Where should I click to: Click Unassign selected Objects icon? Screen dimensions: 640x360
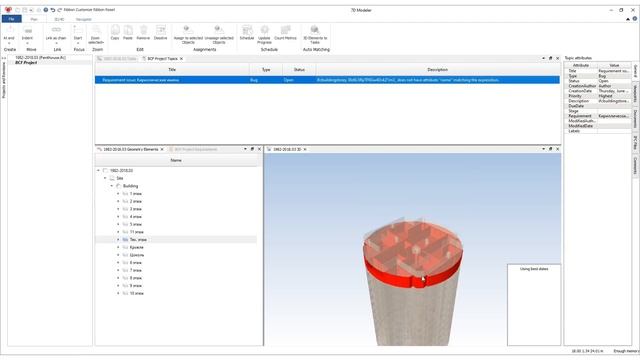219,29
